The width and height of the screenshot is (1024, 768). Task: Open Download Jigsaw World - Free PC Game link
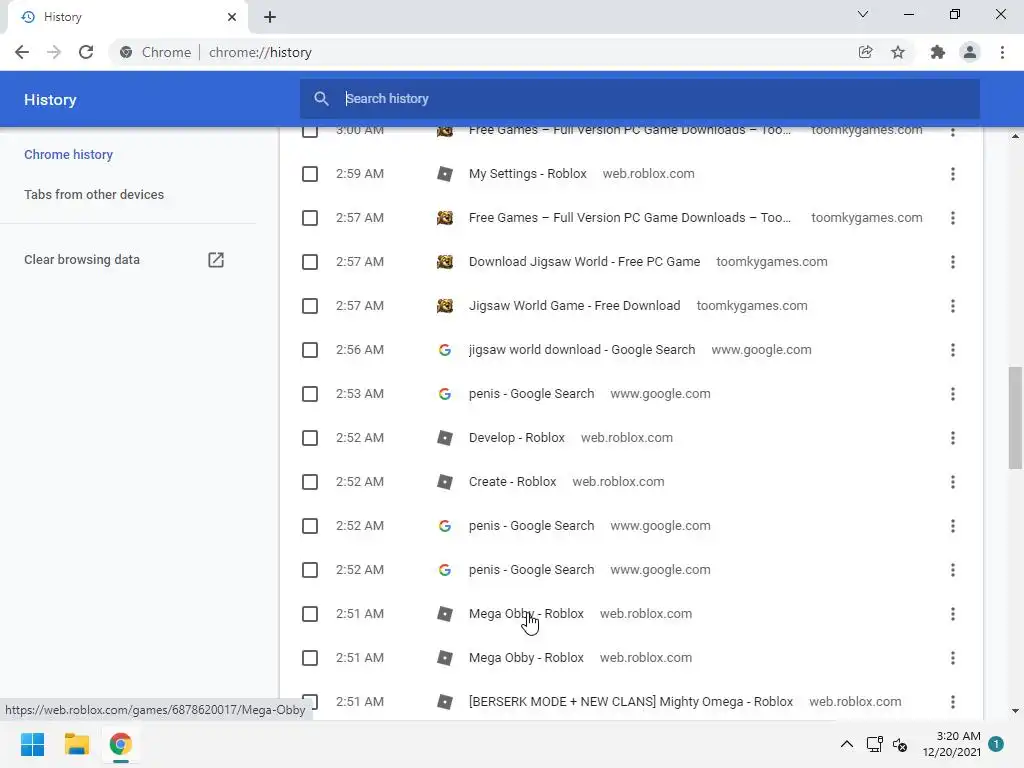[584, 262]
